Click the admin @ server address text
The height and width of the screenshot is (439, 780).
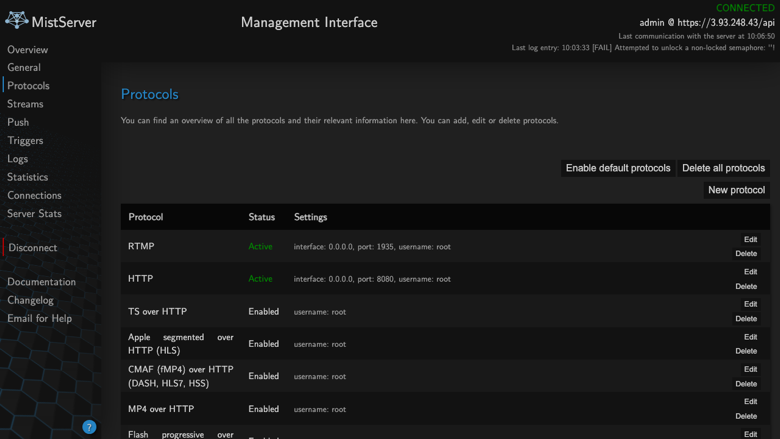(707, 22)
